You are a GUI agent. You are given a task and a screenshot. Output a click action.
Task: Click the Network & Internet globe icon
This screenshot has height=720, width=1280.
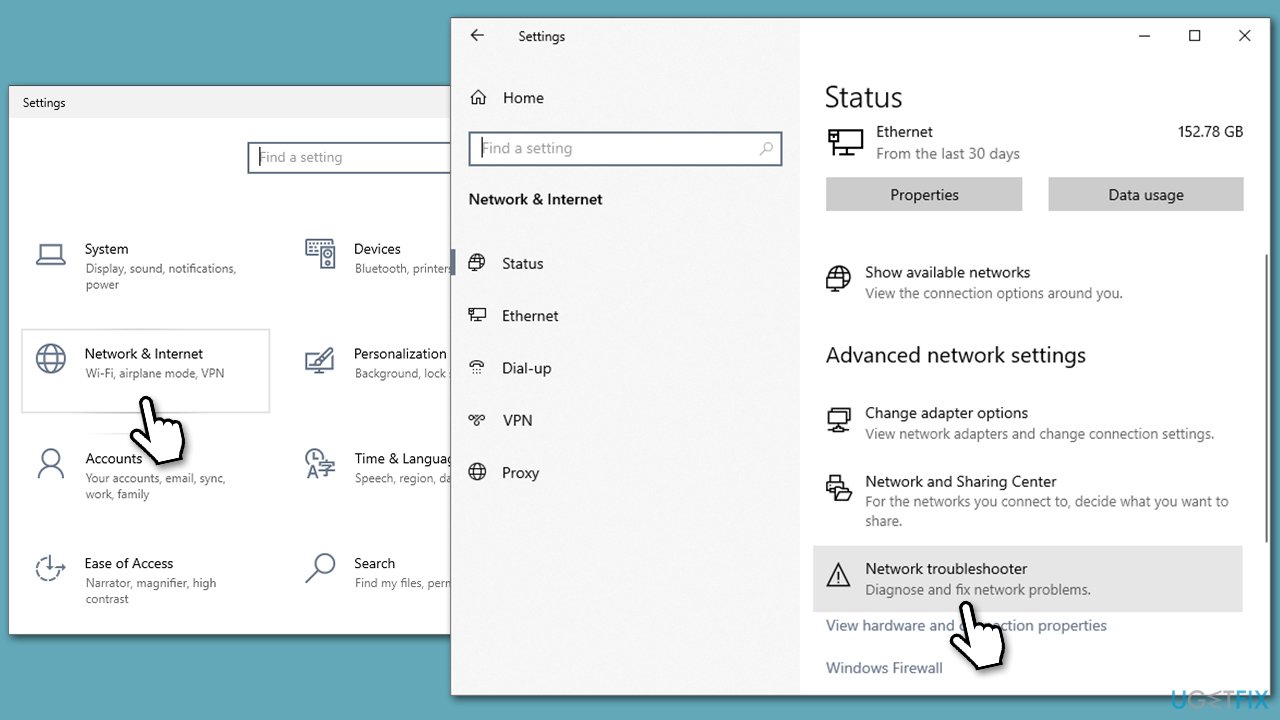click(x=51, y=358)
